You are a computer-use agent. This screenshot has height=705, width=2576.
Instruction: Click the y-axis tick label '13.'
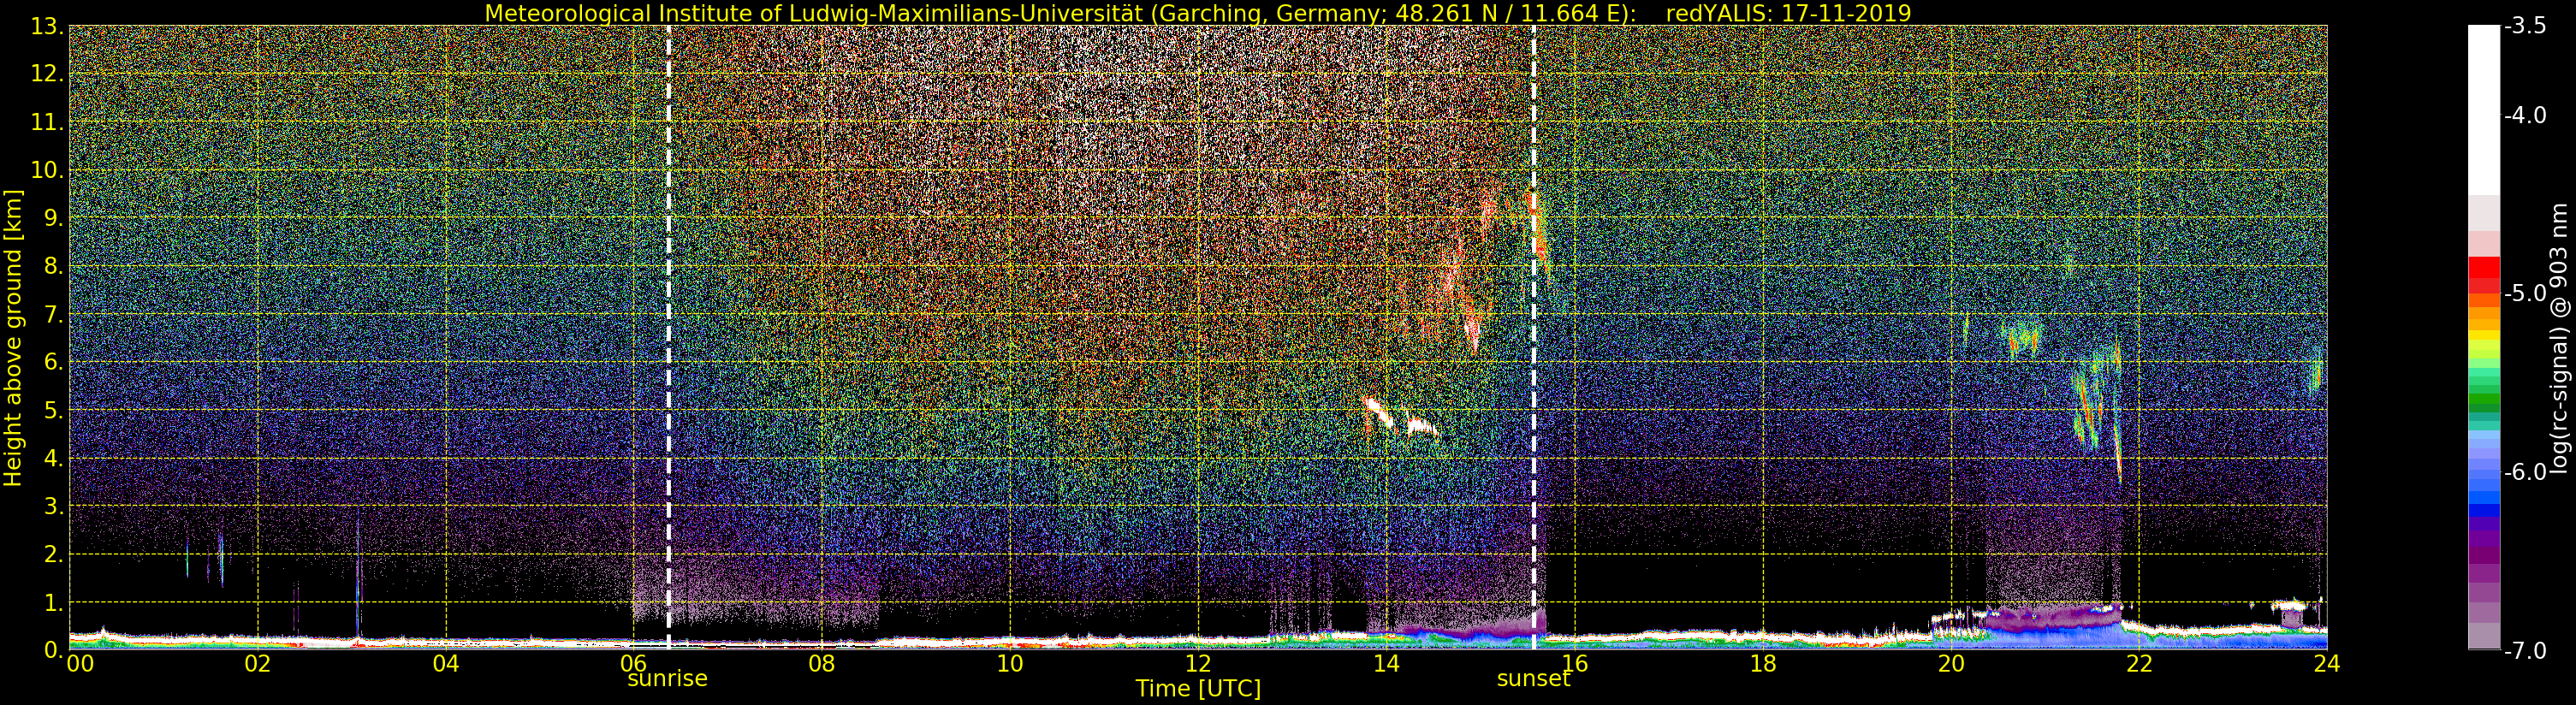47,27
